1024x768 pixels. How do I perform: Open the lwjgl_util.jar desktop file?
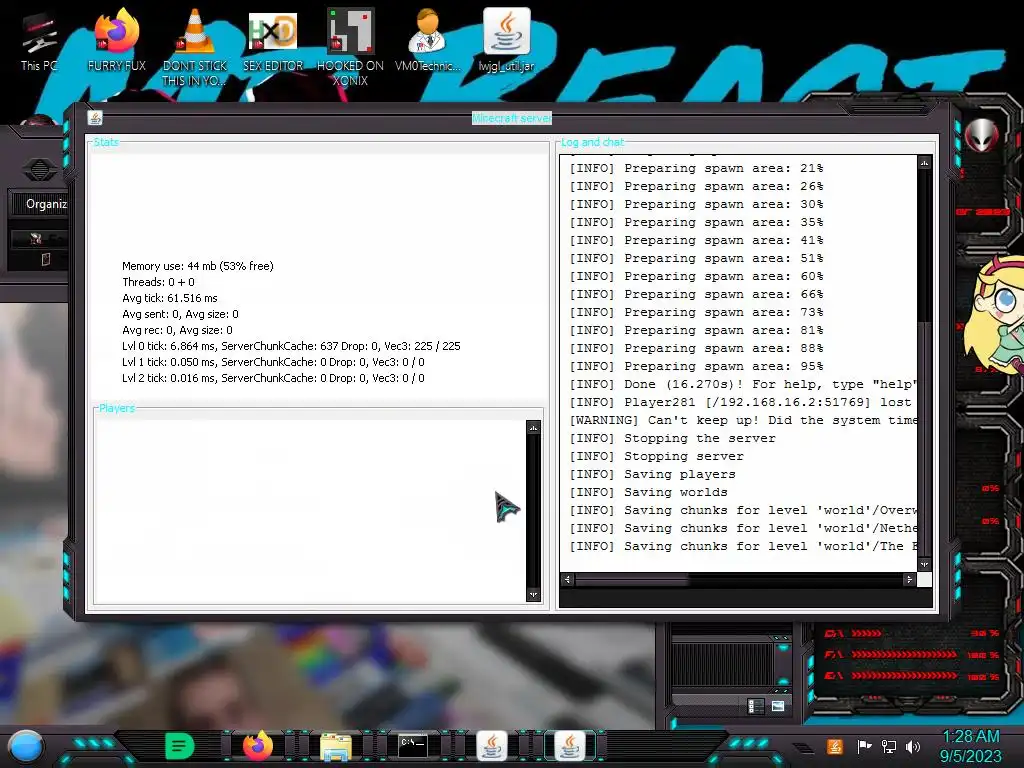click(506, 40)
